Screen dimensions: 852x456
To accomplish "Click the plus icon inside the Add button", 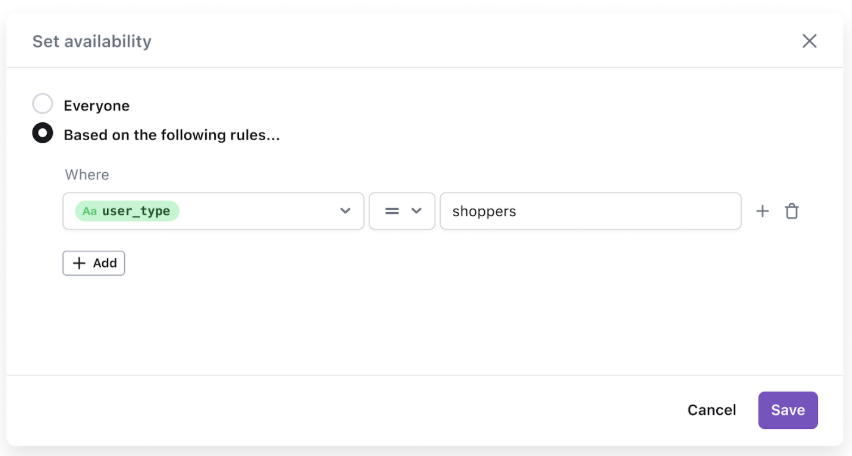I will [x=79, y=263].
